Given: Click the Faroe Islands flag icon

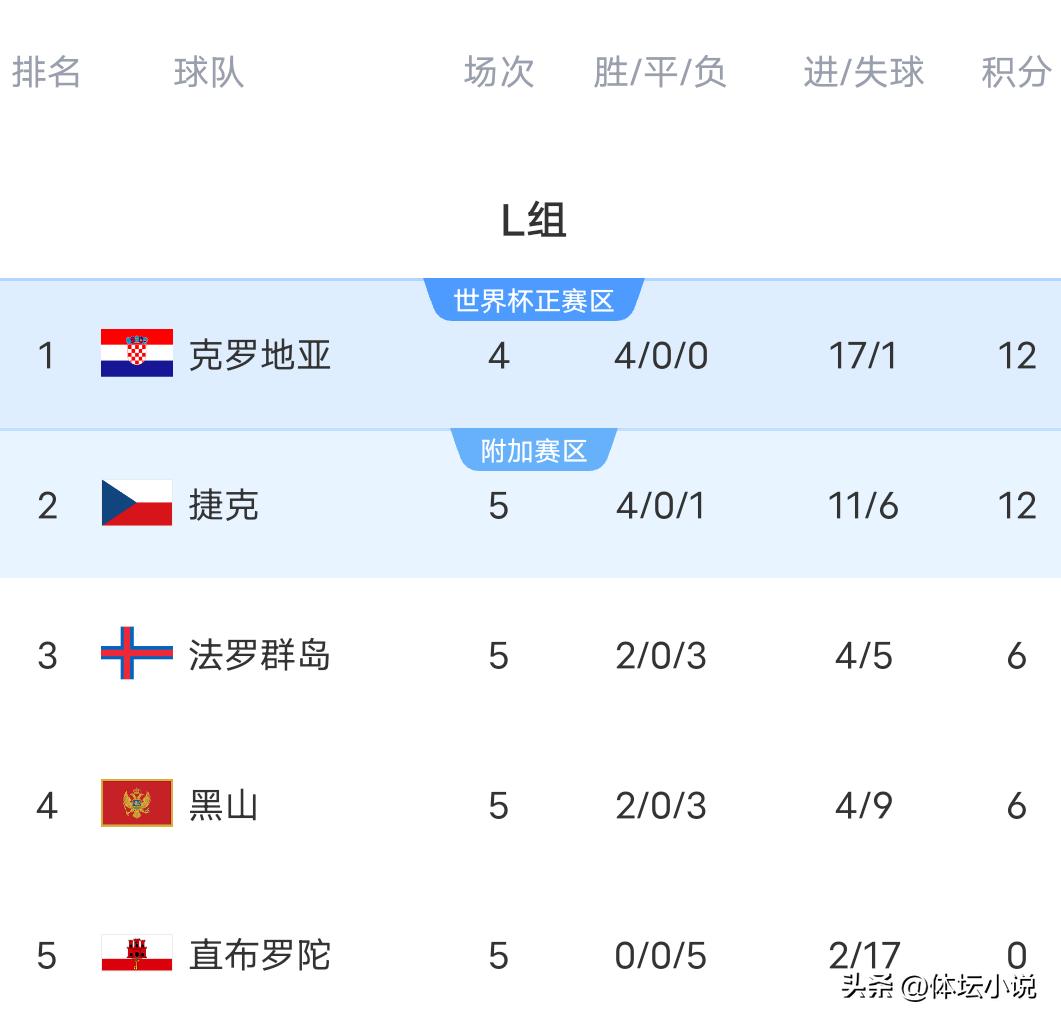Looking at the screenshot, I should pyautogui.click(x=137, y=653).
